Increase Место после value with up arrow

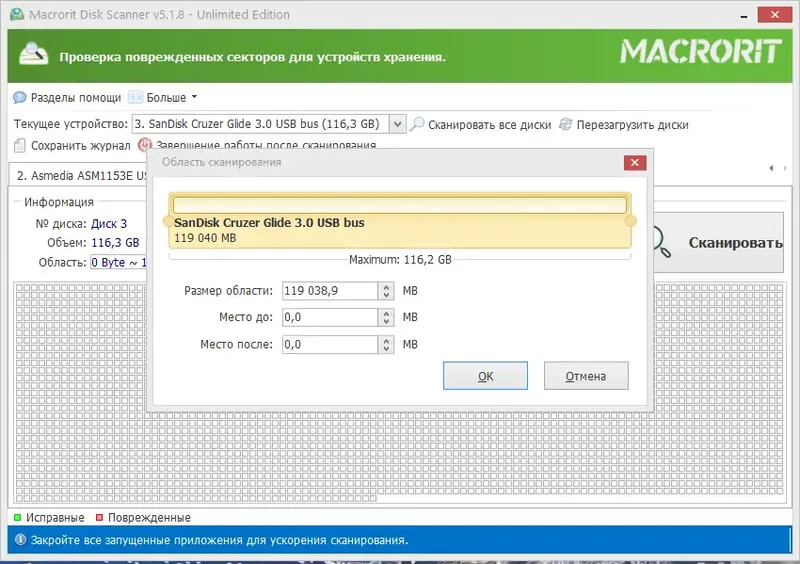[x=386, y=340]
